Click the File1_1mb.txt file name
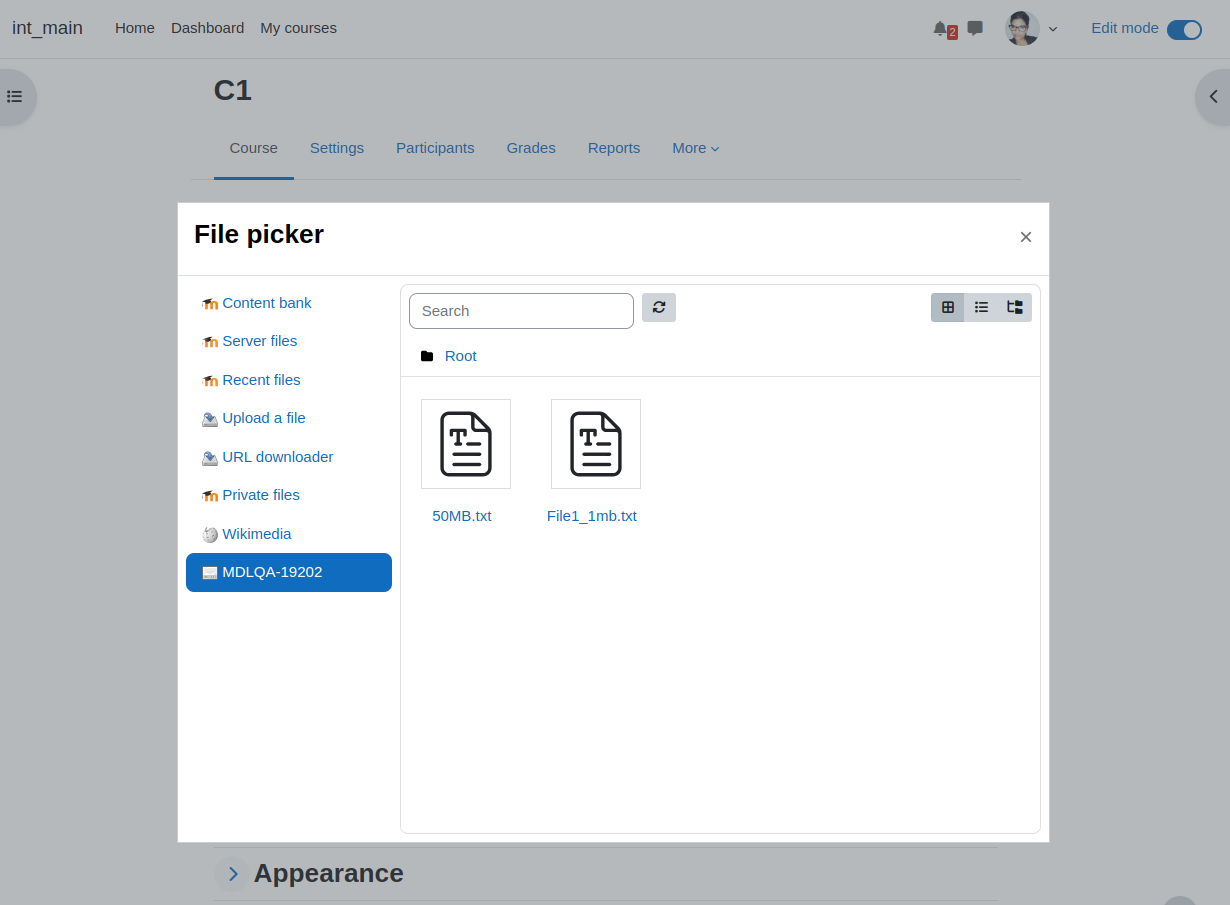 click(592, 516)
